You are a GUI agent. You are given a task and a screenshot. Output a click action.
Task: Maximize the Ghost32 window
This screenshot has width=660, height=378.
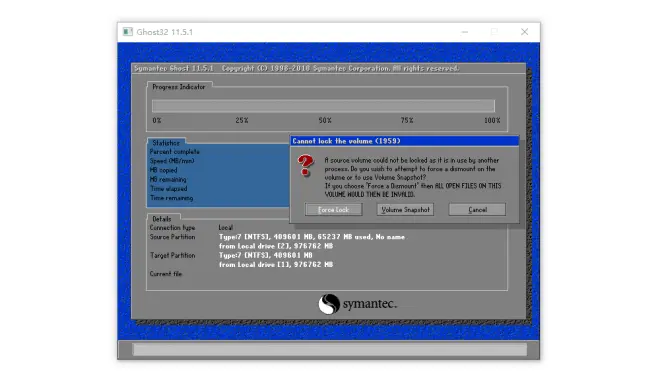494,32
